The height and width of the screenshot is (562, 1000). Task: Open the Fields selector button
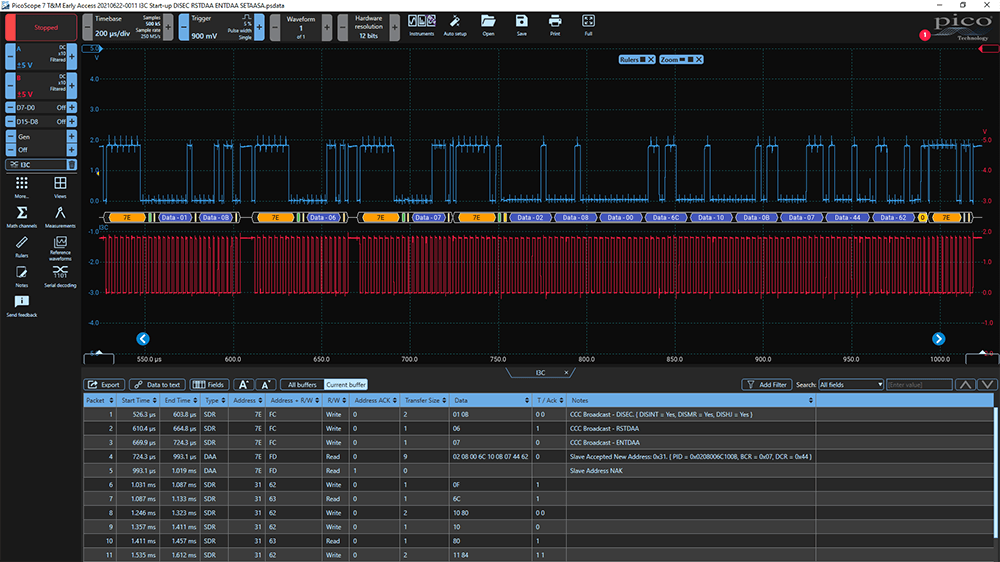click(x=209, y=385)
